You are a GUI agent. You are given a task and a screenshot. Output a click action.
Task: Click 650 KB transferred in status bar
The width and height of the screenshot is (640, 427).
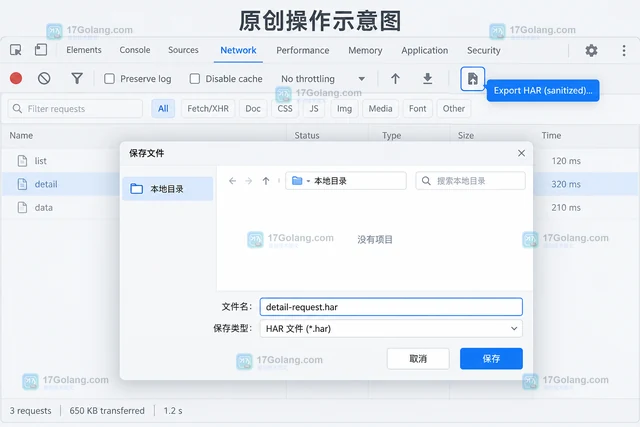107,411
